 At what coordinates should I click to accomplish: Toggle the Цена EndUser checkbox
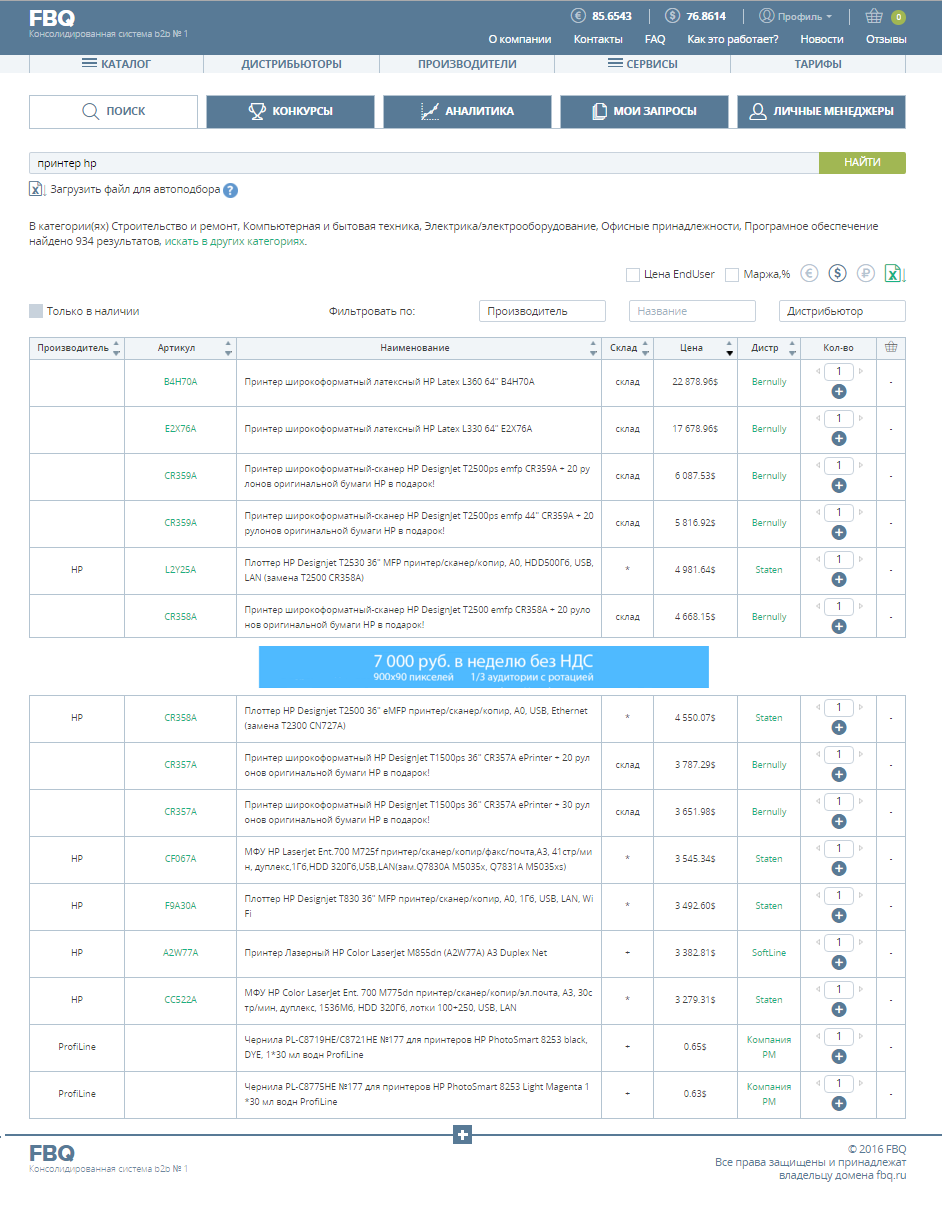(x=633, y=274)
